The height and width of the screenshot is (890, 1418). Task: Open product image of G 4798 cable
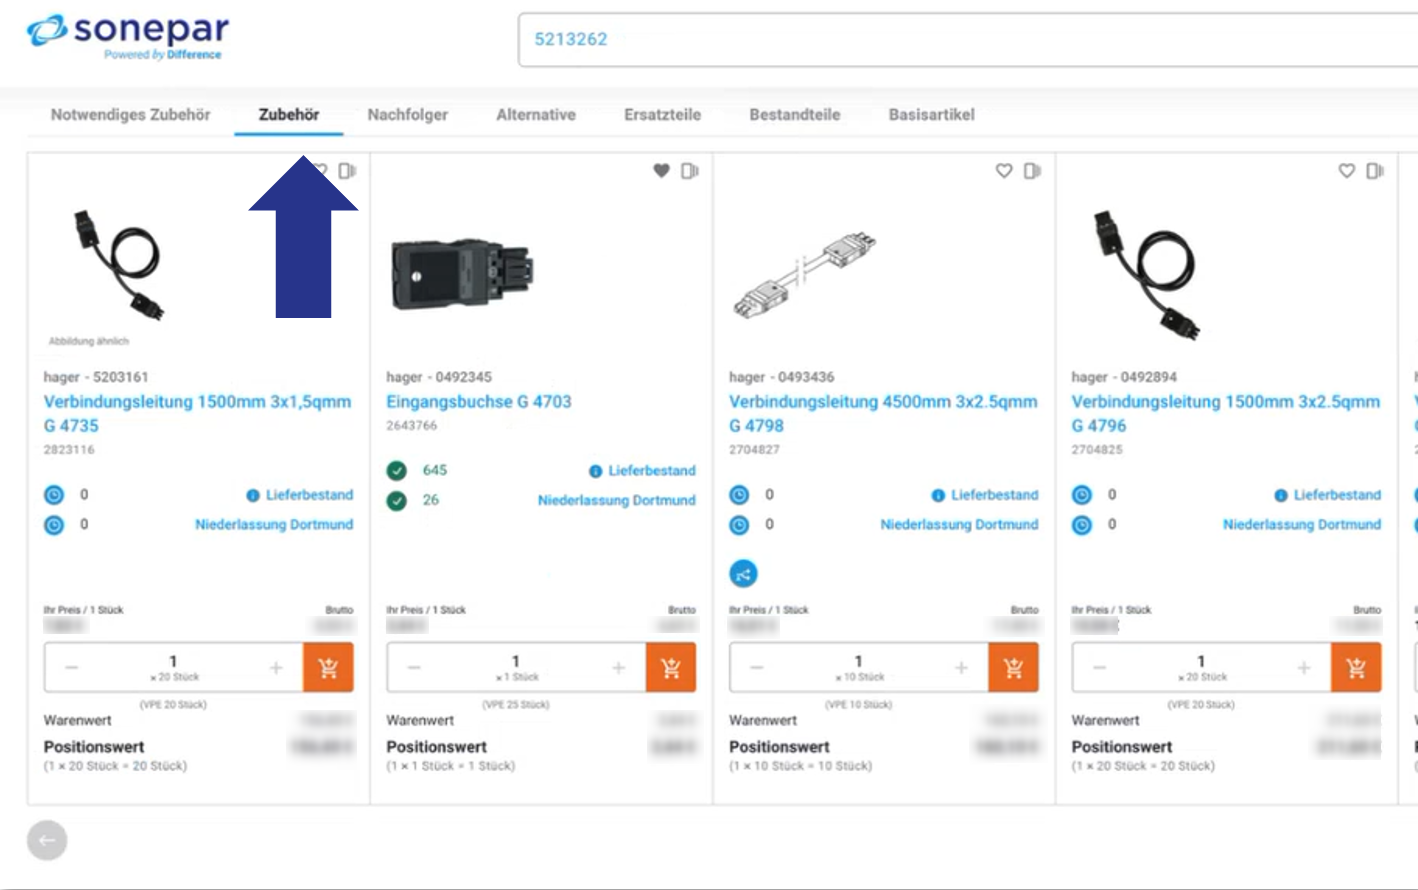click(x=805, y=274)
